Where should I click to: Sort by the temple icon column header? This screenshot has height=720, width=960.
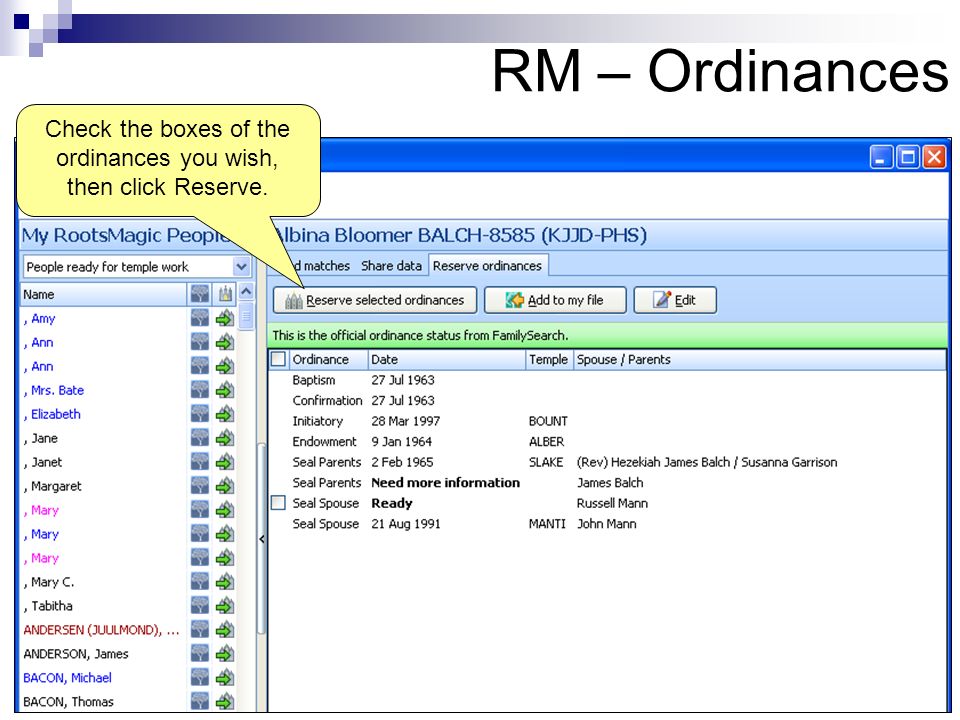(x=225, y=294)
